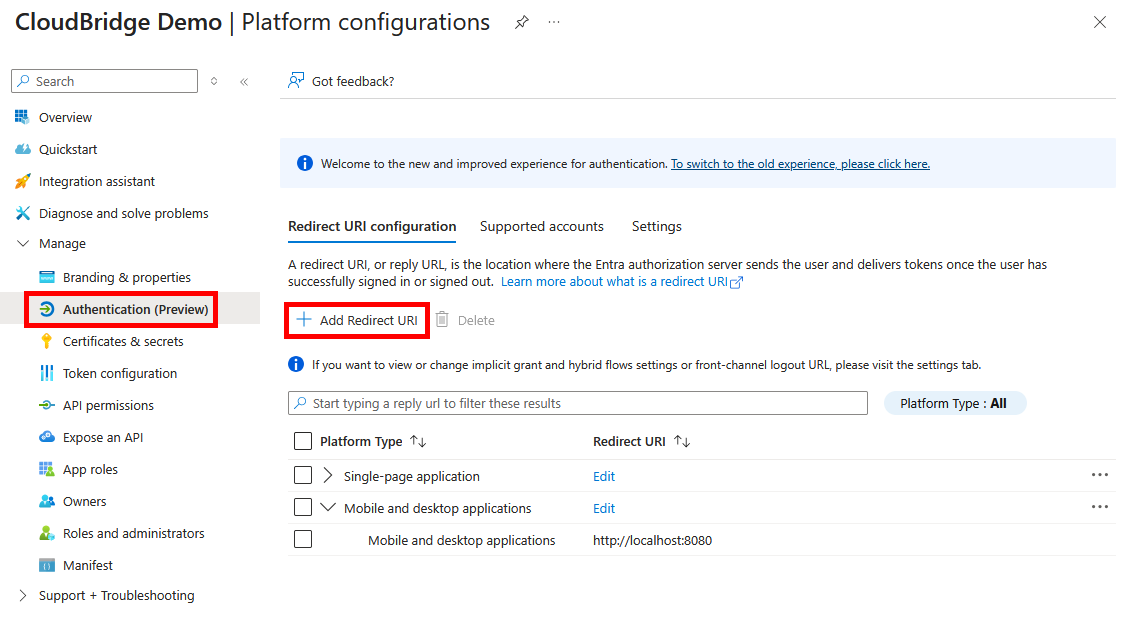
Task: Click the App roles icon
Action: (47, 469)
